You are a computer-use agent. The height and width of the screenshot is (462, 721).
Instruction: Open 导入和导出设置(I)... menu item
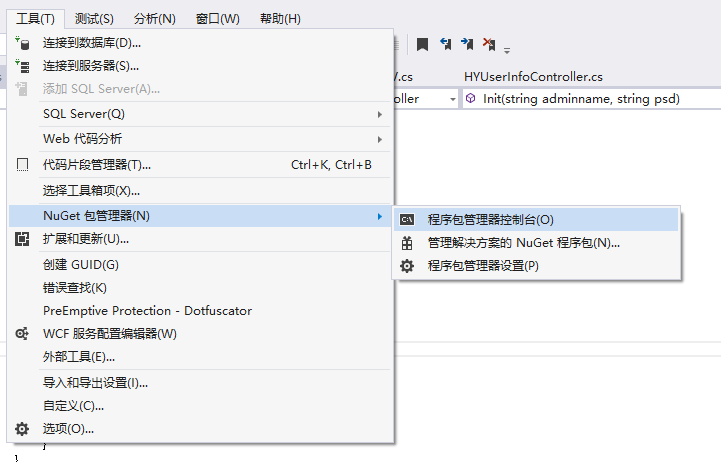[200, 382]
